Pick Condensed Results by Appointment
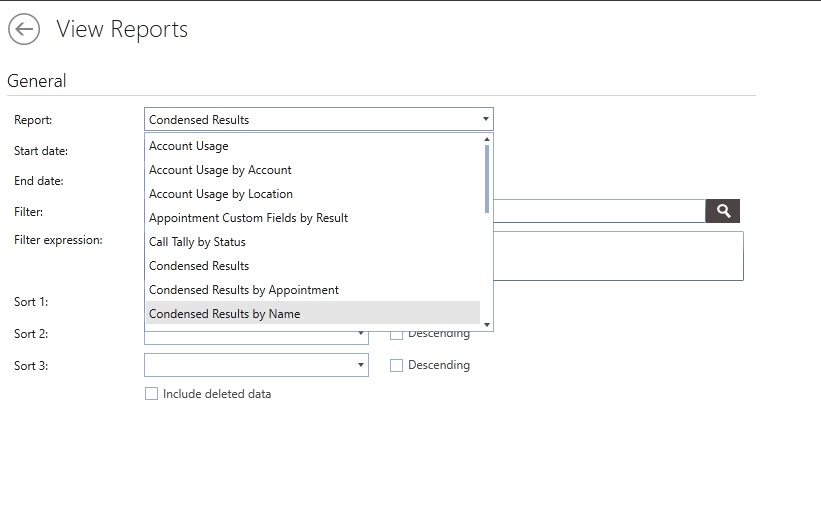The width and height of the screenshot is (821, 520). (313, 290)
